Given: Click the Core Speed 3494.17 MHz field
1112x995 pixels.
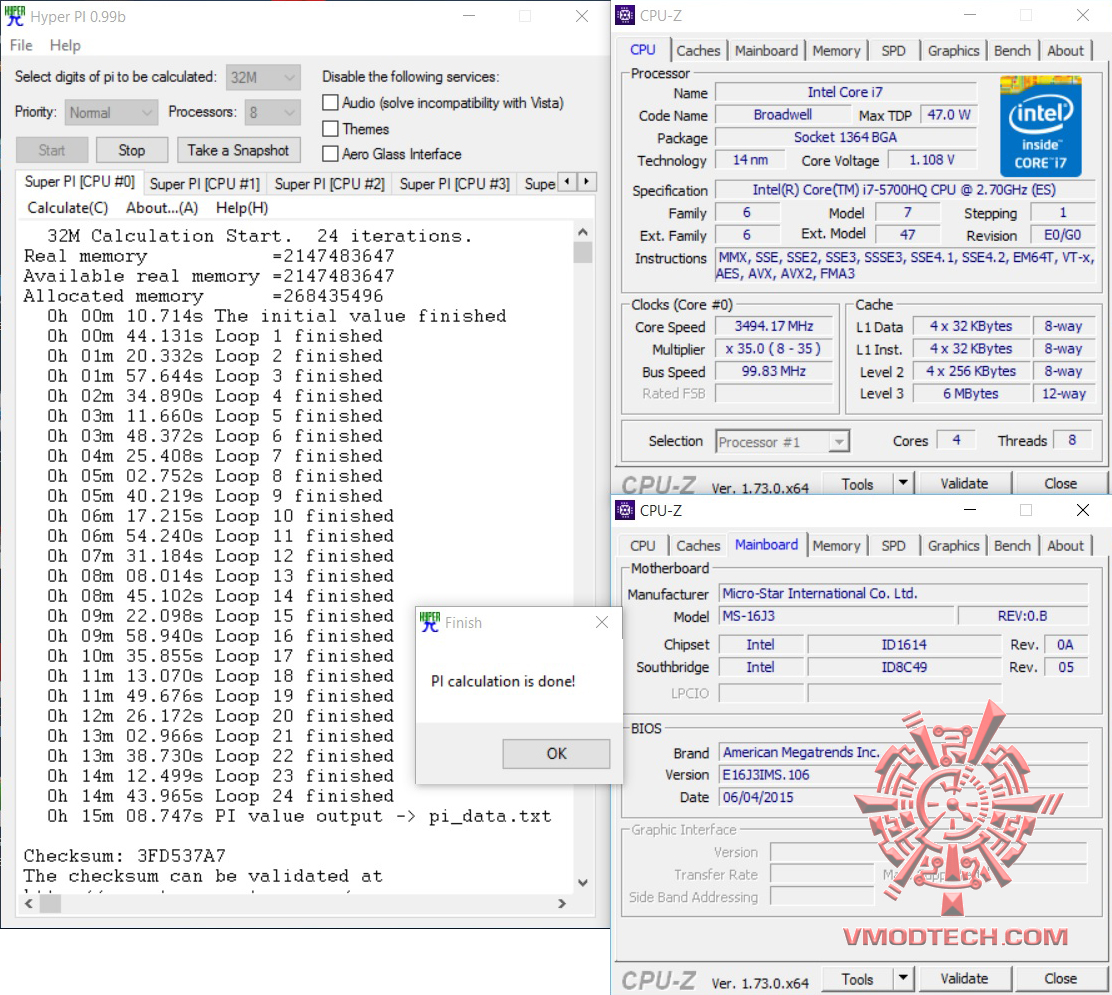Looking at the screenshot, I should point(773,326).
